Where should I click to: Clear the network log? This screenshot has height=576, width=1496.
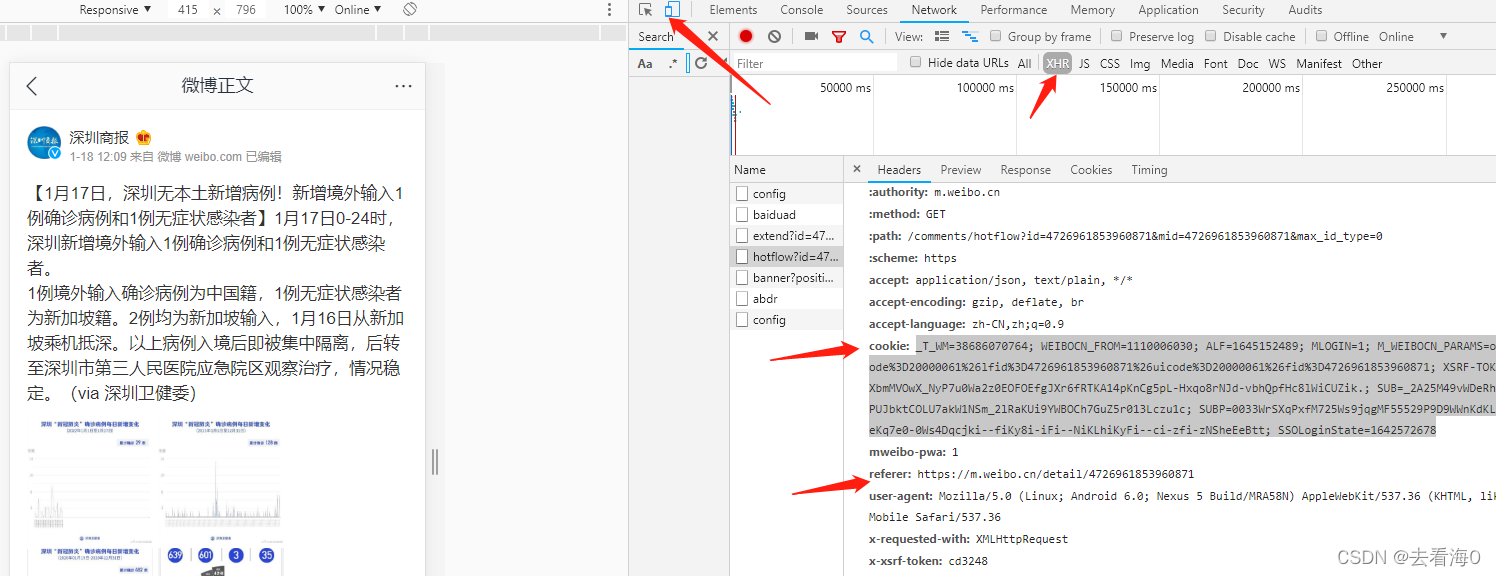point(774,37)
